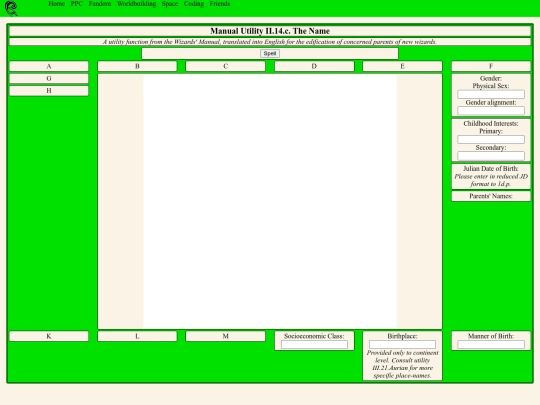Viewport: 540px width, 405px height.
Task: Click the Julian Date of Birth label
Action: [491, 169]
